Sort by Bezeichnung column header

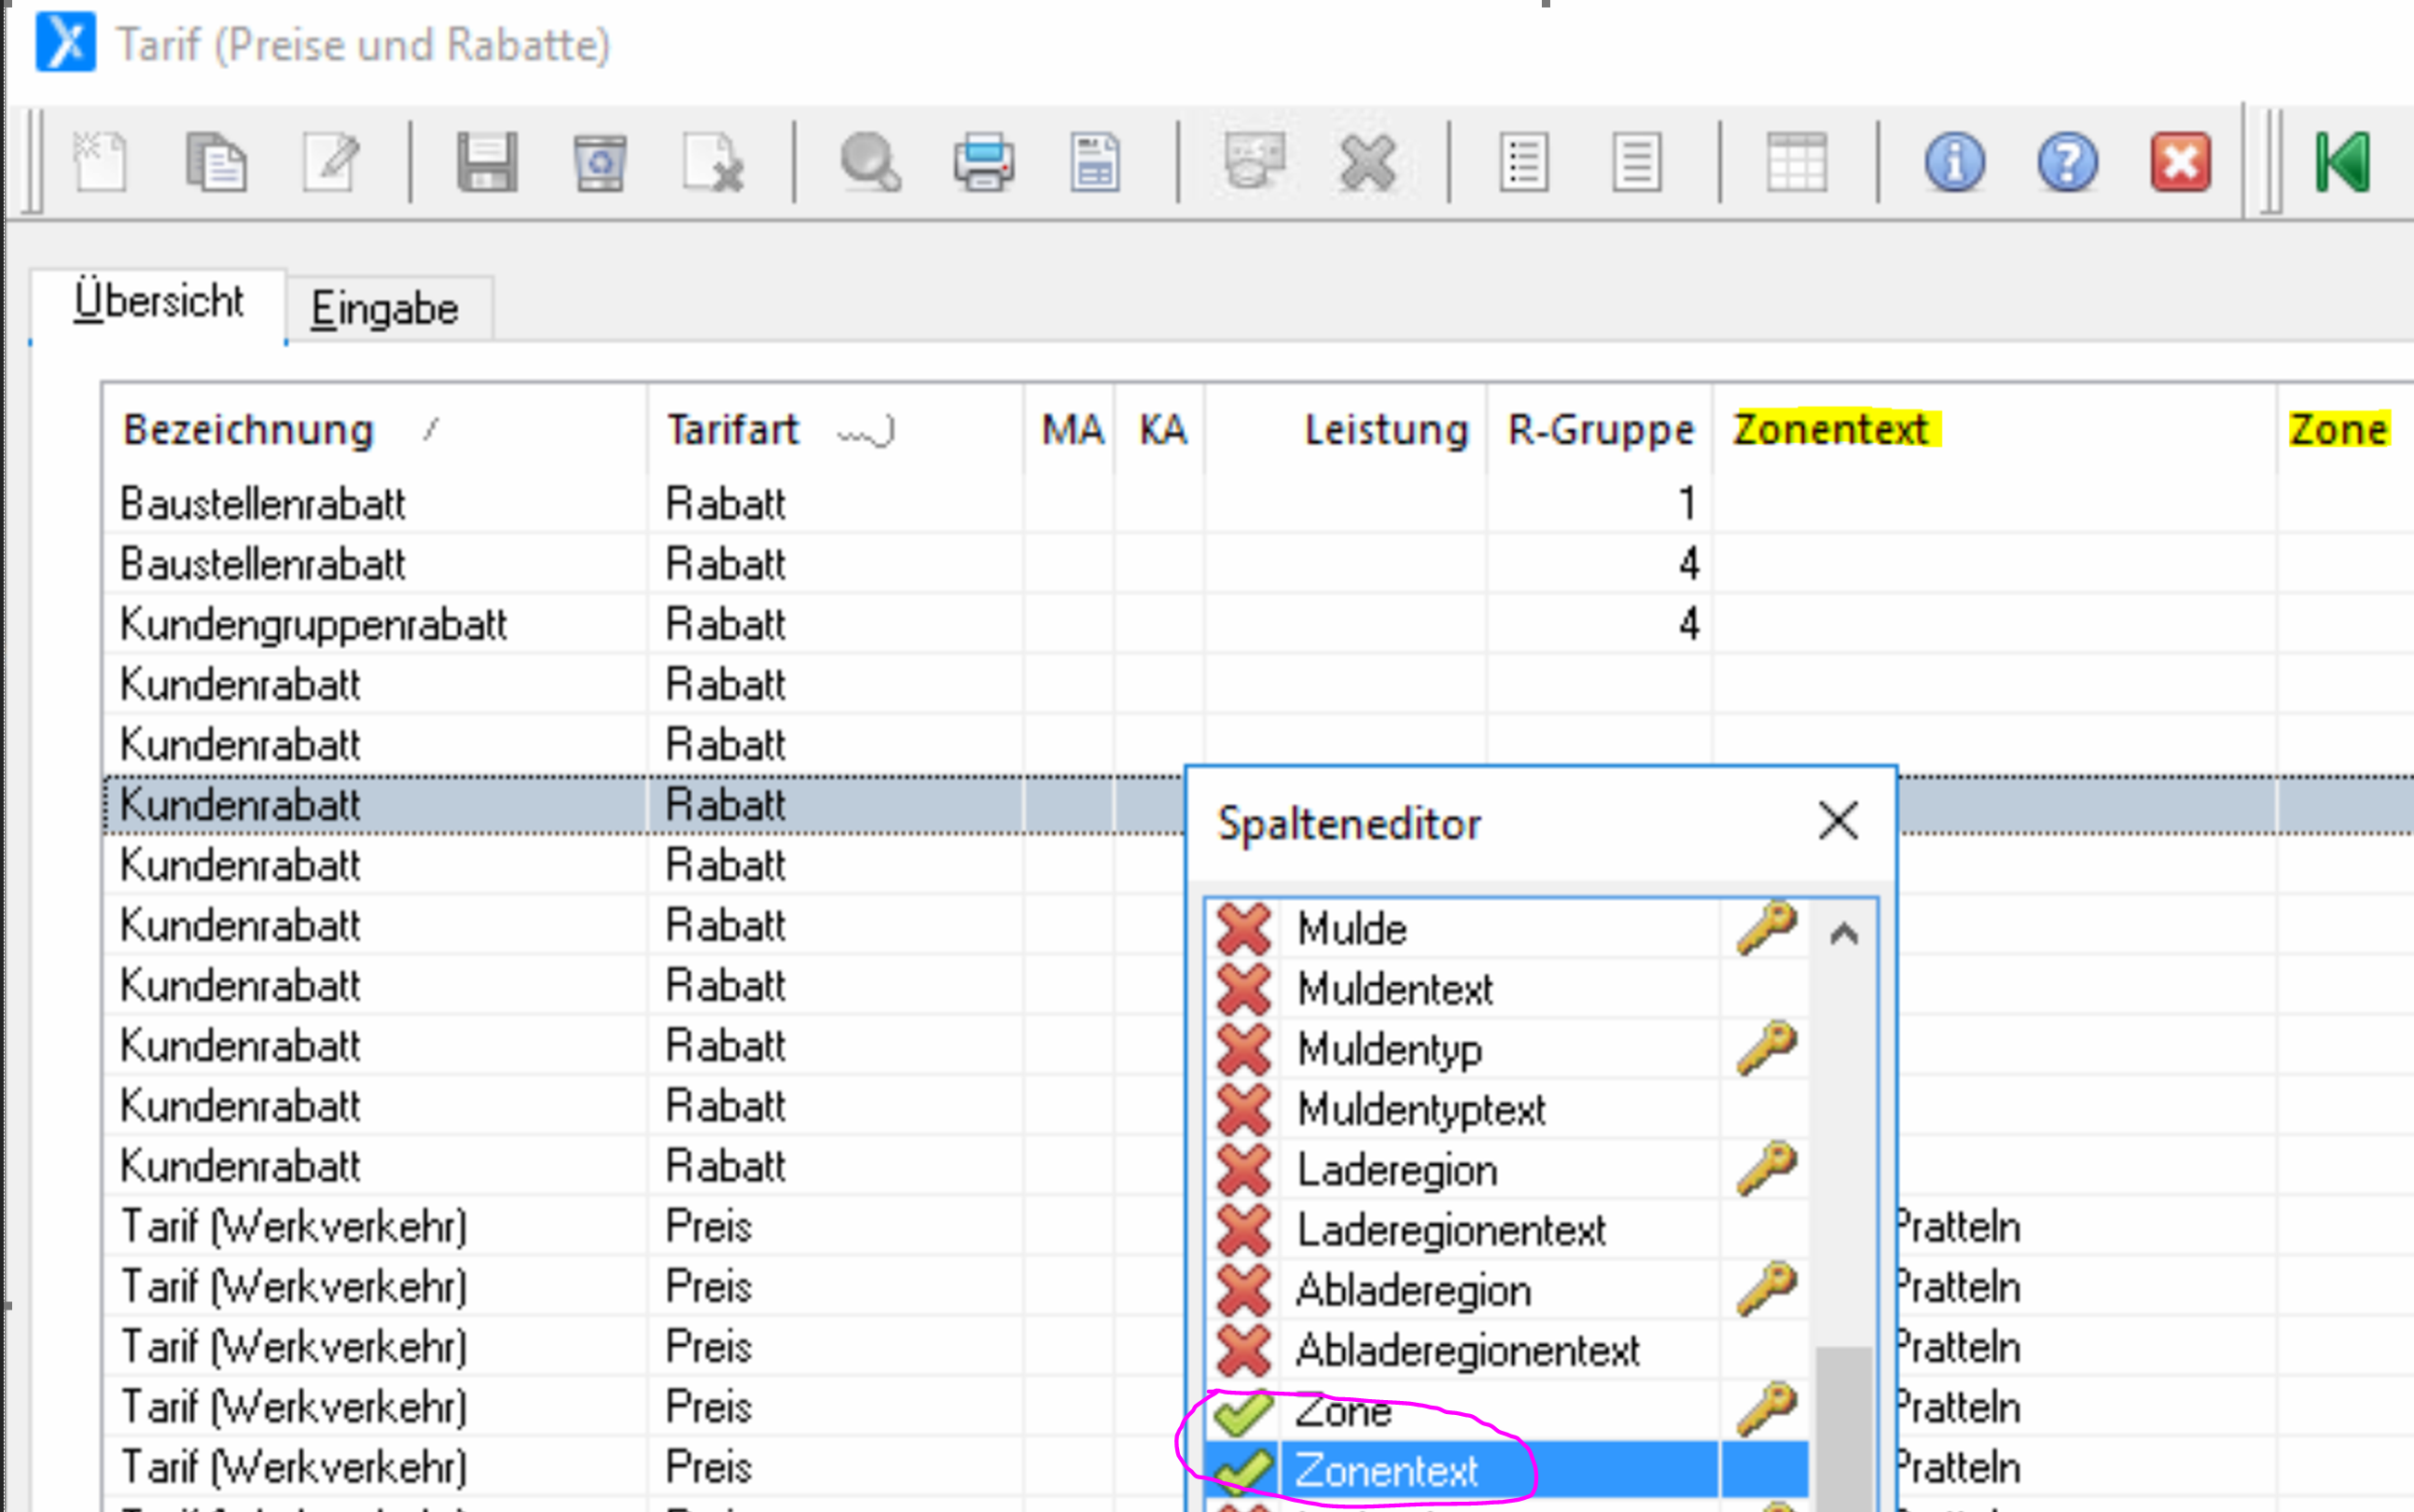pyautogui.click(x=248, y=430)
